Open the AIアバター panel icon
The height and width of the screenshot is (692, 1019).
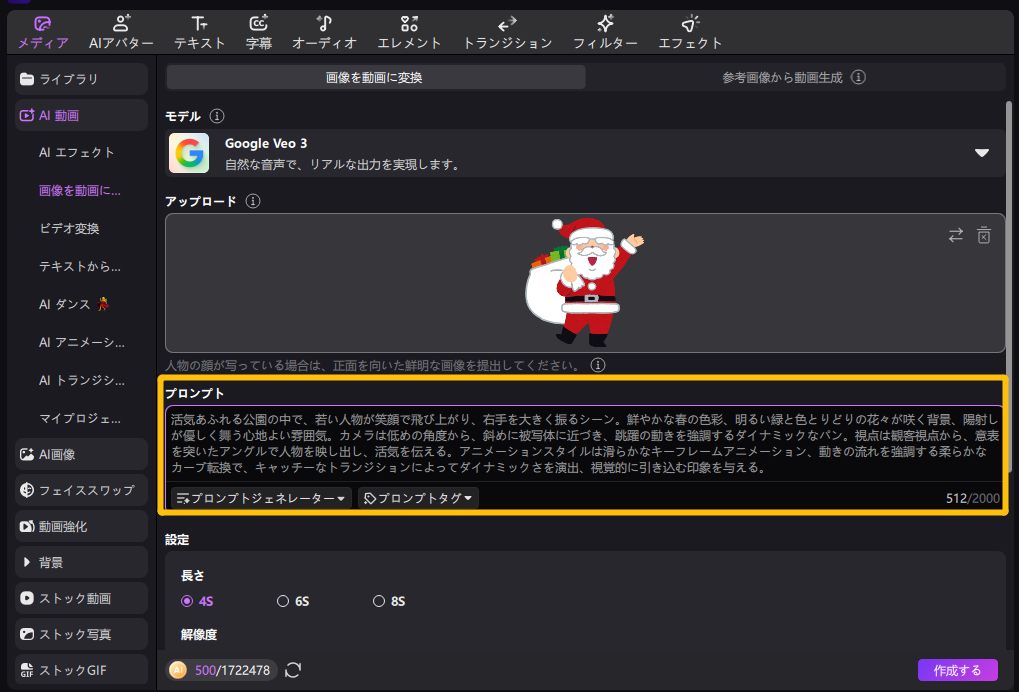(x=121, y=24)
